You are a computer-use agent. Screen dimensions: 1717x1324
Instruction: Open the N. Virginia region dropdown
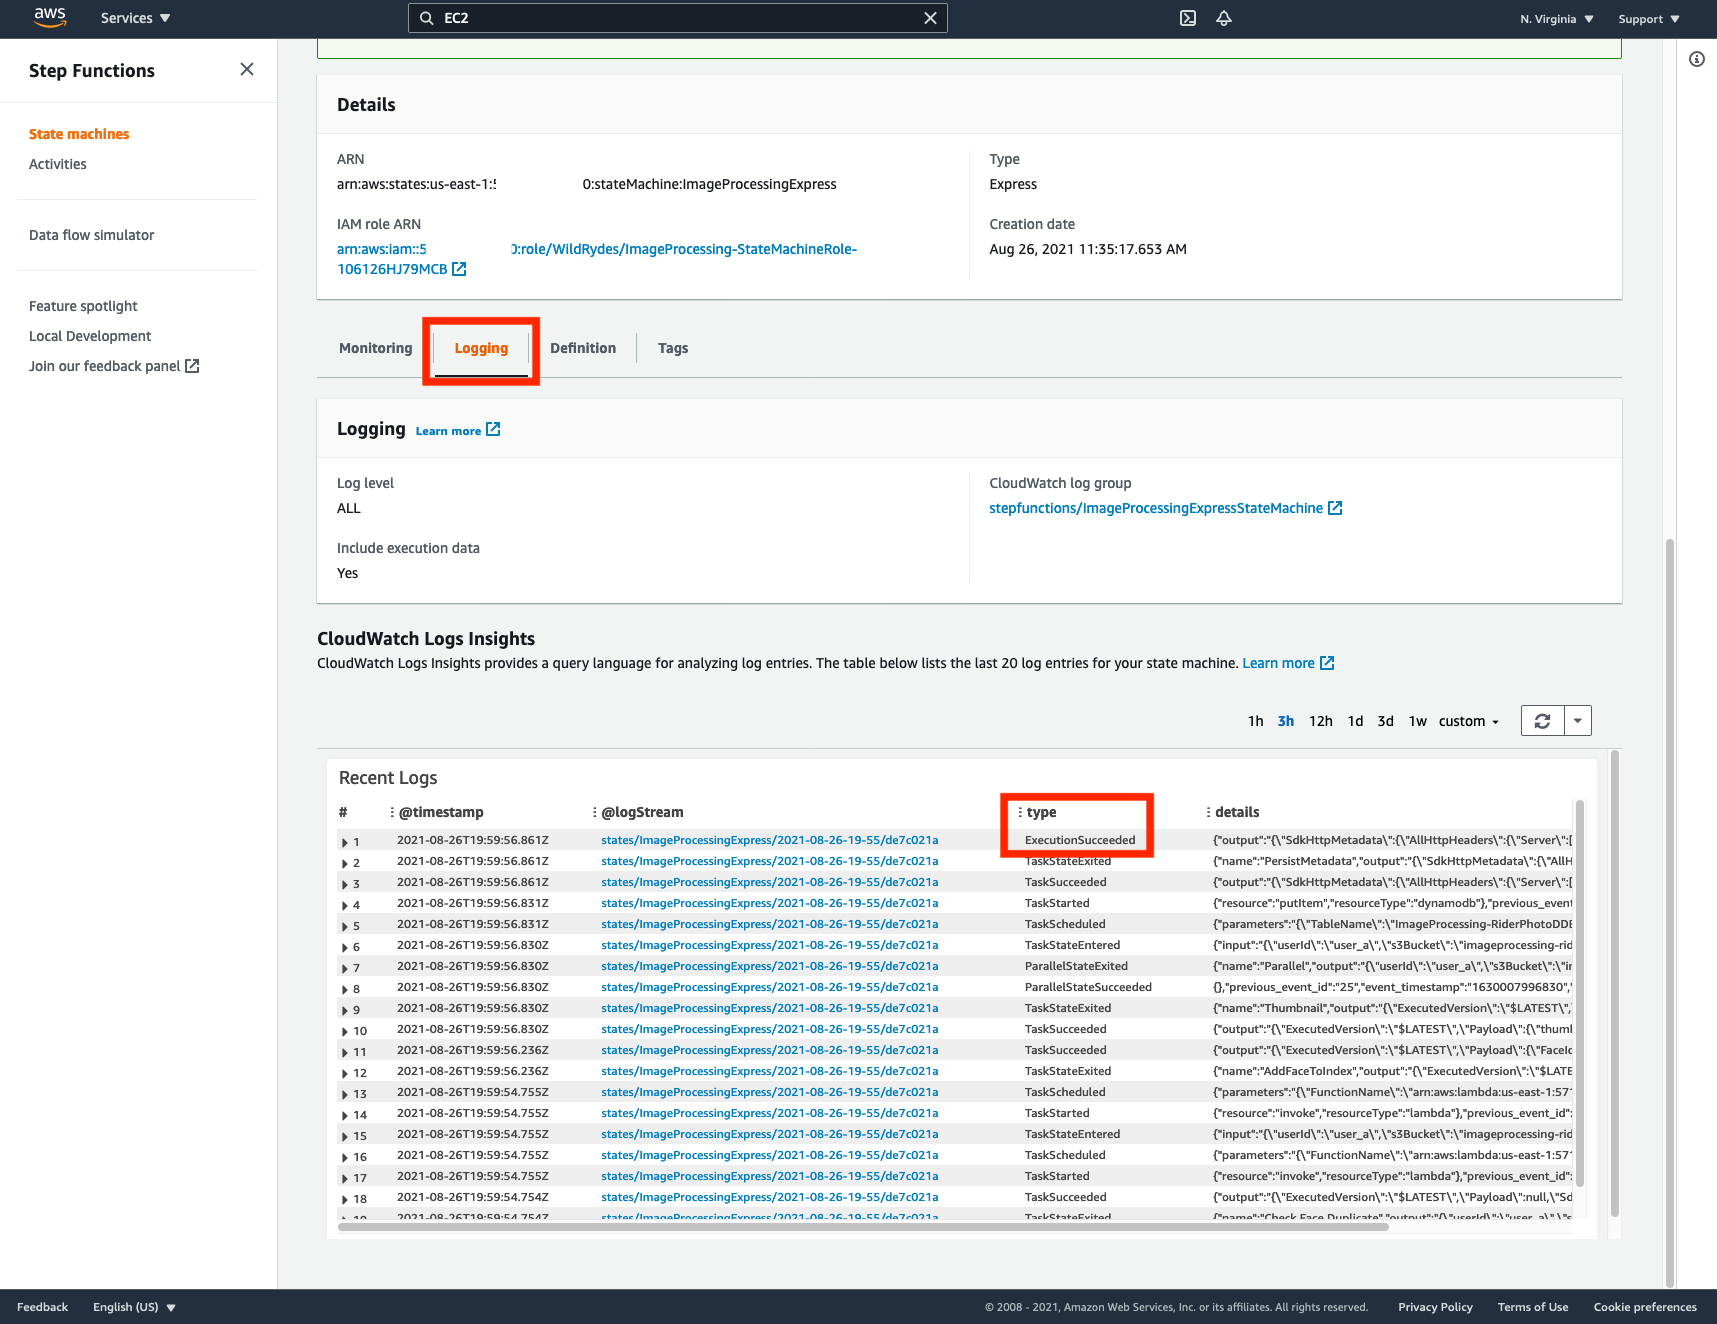tap(1557, 19)
